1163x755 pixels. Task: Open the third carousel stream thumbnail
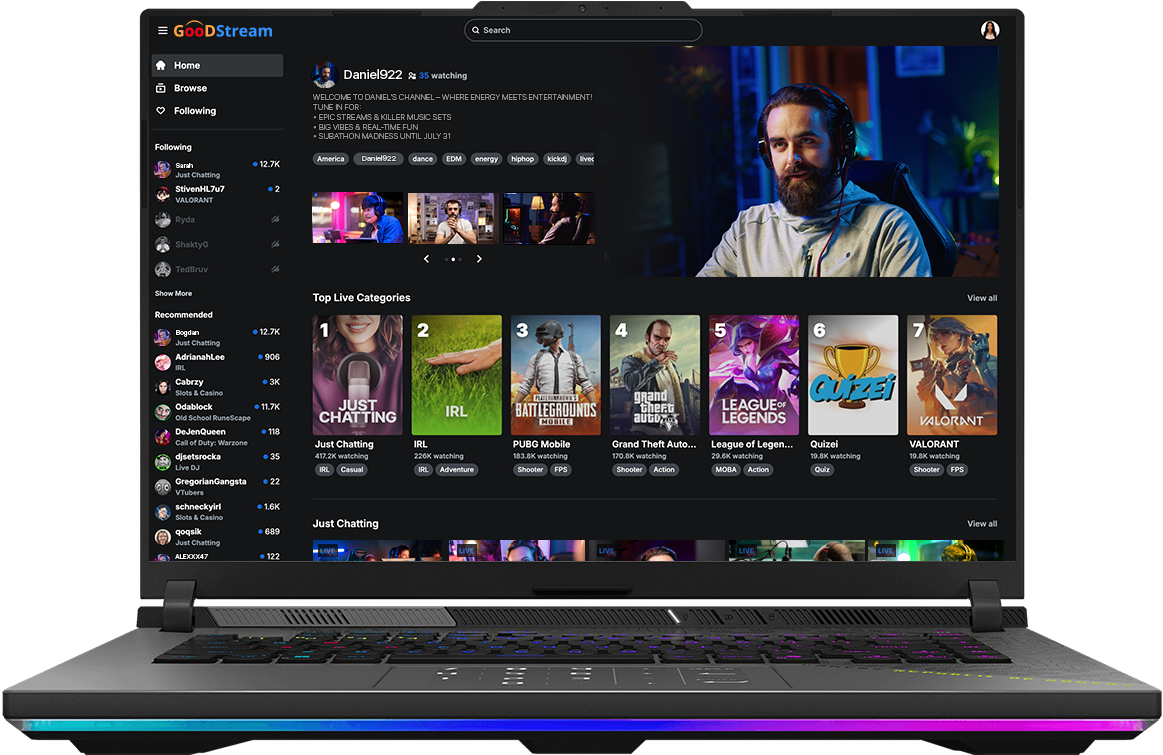(549, 218)
